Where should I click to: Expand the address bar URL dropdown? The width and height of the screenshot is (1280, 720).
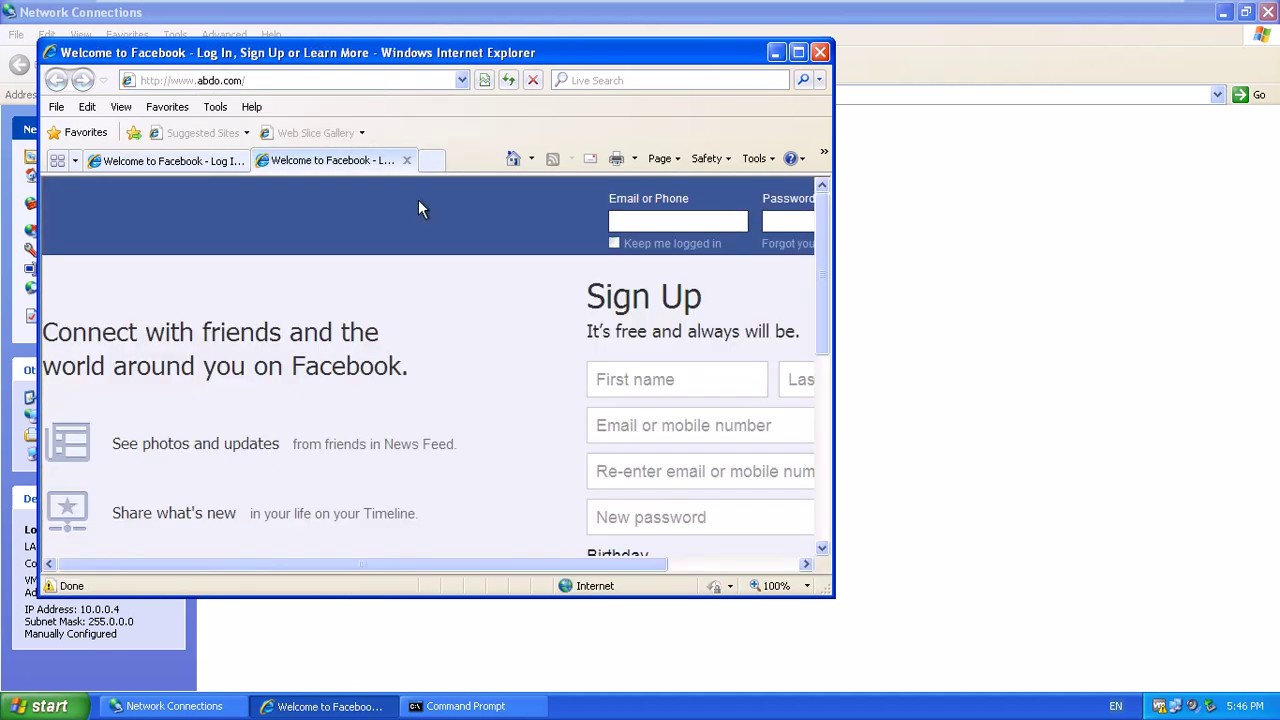tap(461, 80)
